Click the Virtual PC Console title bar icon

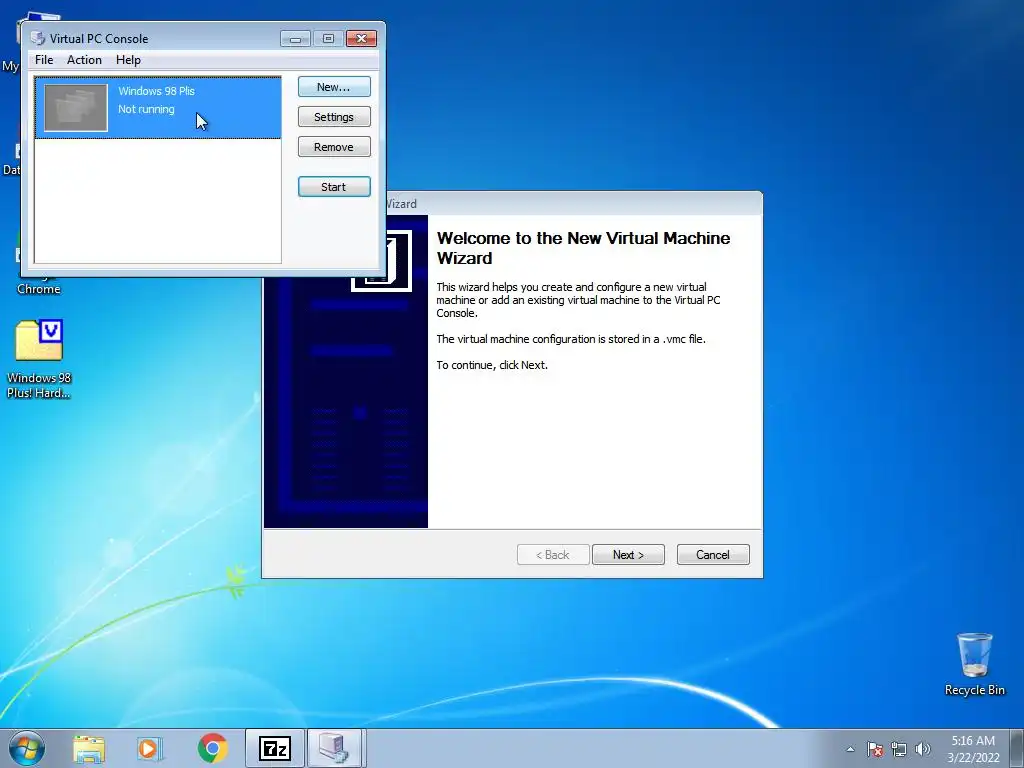tap(38, 39)
